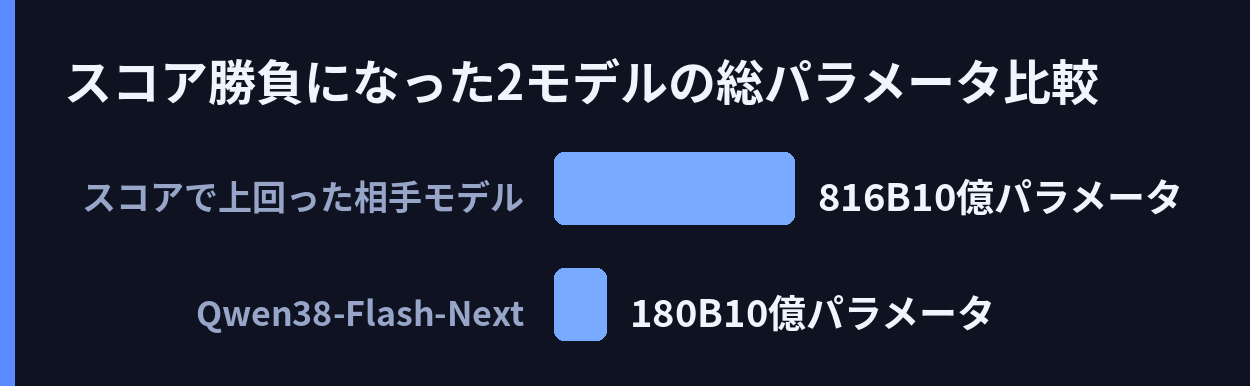Select the Qwen38-Flash-Next row label

(360, 314)
